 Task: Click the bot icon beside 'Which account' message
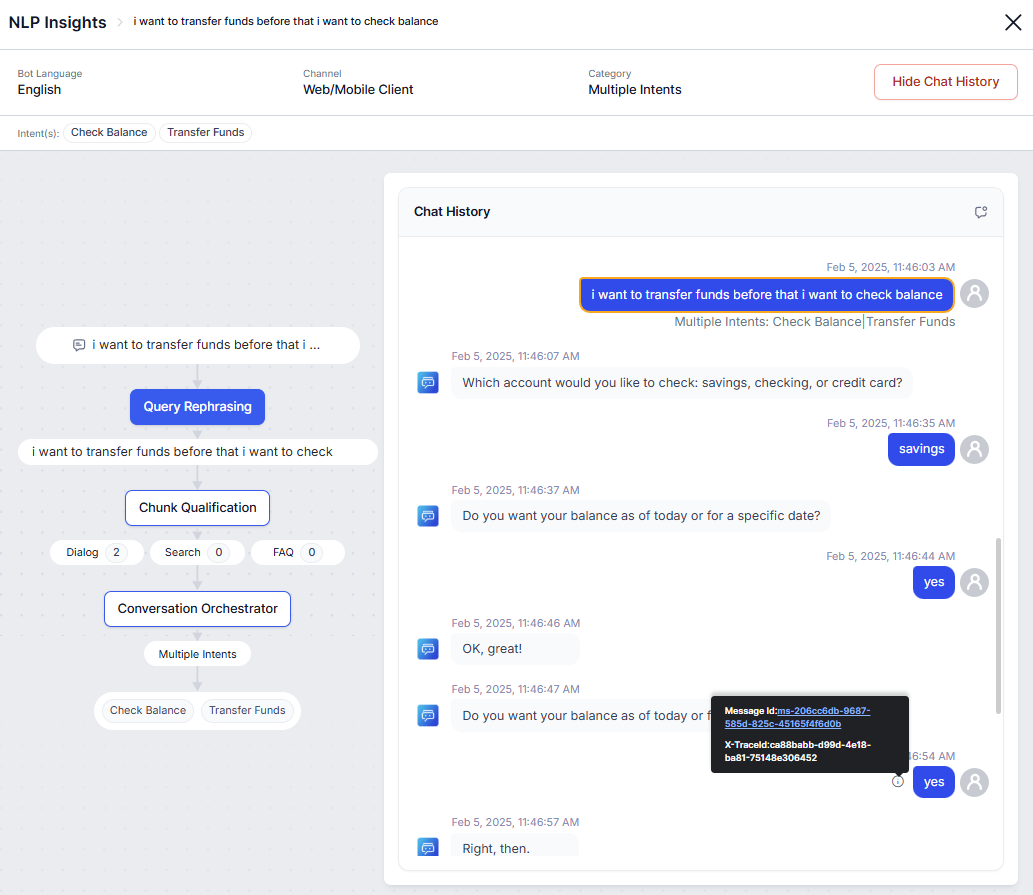(428, 382)
